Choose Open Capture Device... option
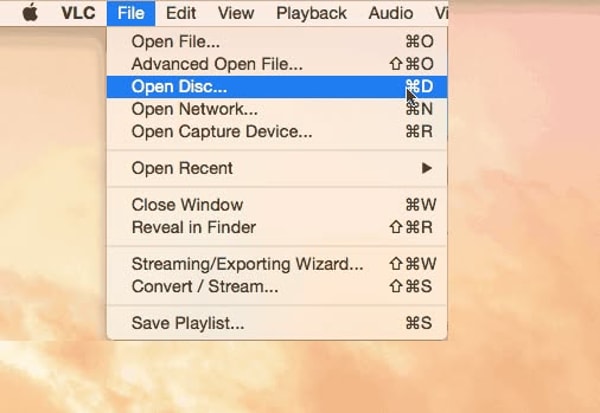 [277, 132]
